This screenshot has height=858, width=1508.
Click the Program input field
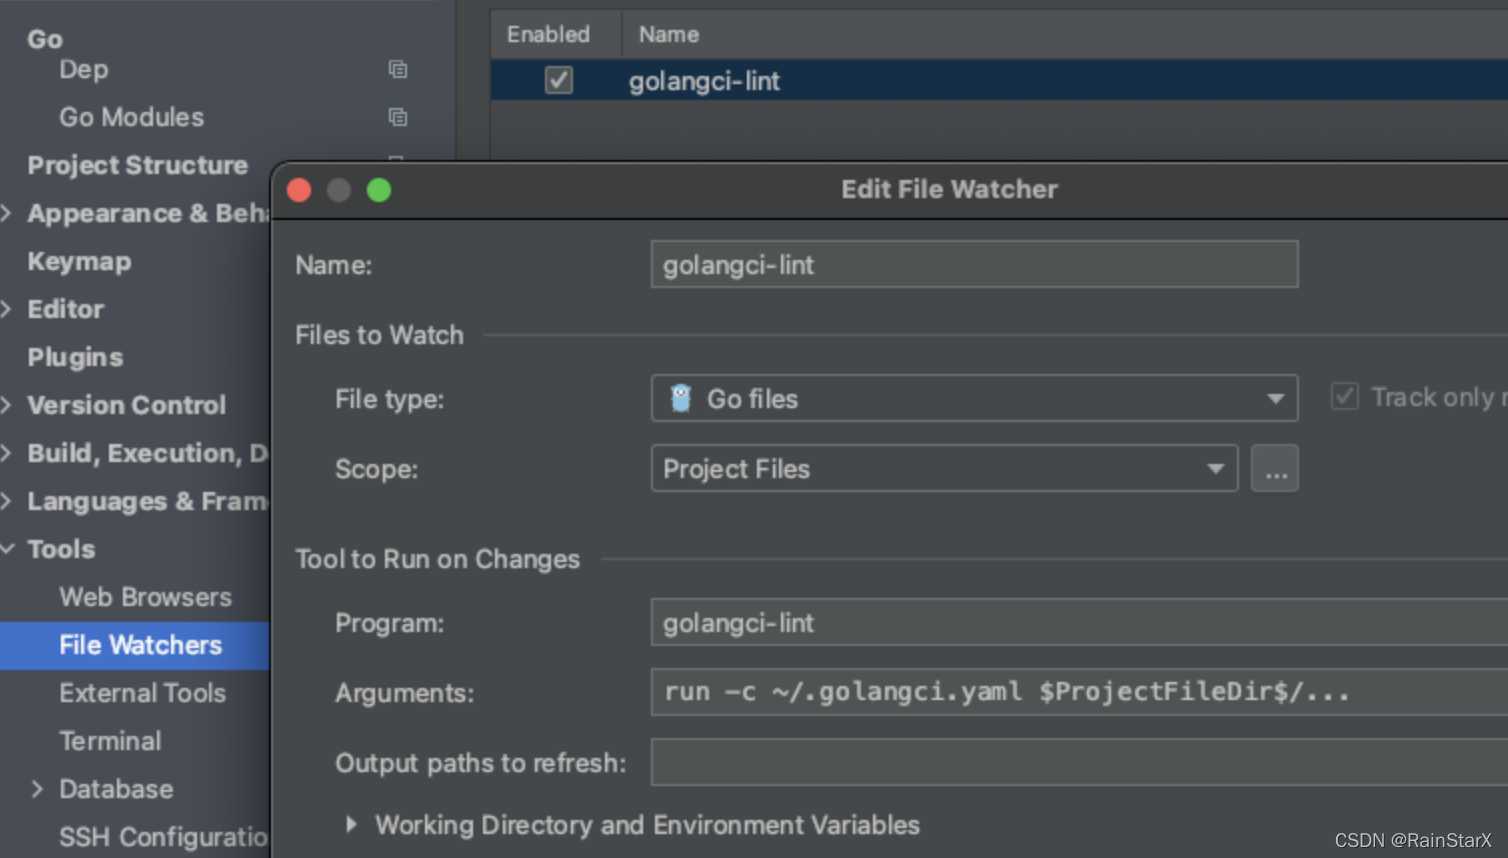(x=1079, y=622)
